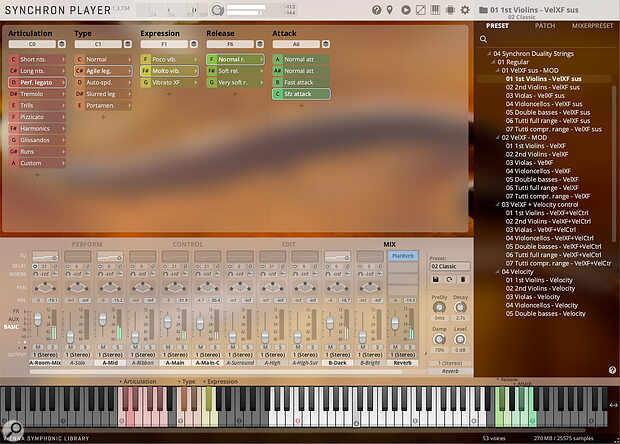Click the search magnifier in preset browser
620x444 pixels.
(484, 39)
